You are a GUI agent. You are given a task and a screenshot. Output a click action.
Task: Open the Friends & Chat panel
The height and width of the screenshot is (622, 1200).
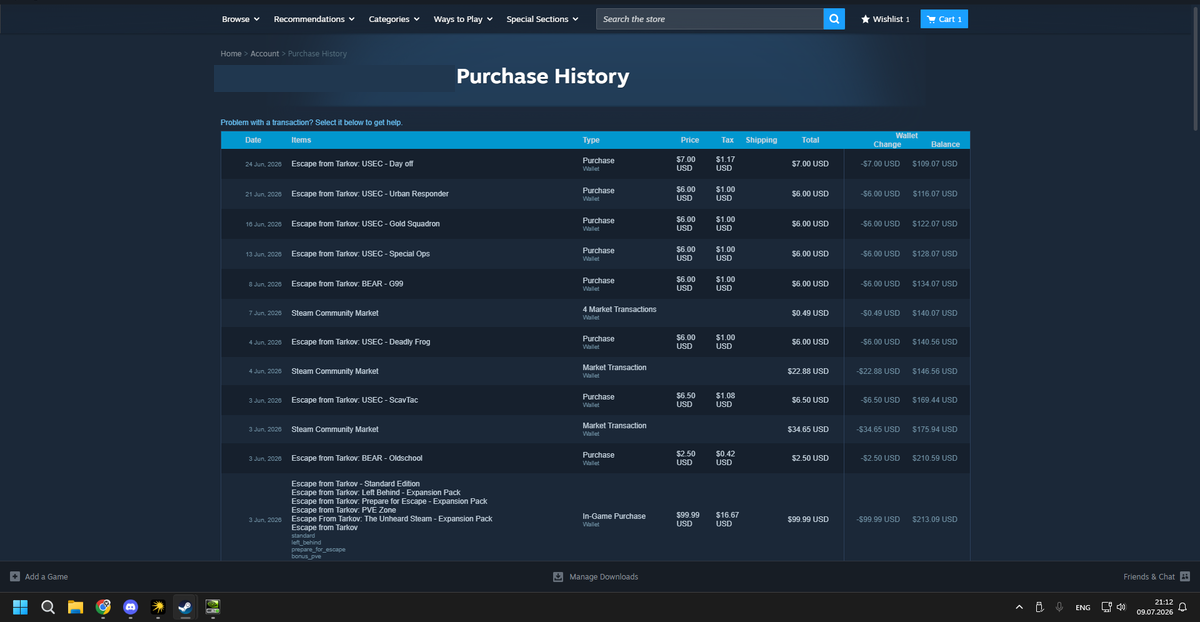pyautogui.click(x=1157, y=577)
